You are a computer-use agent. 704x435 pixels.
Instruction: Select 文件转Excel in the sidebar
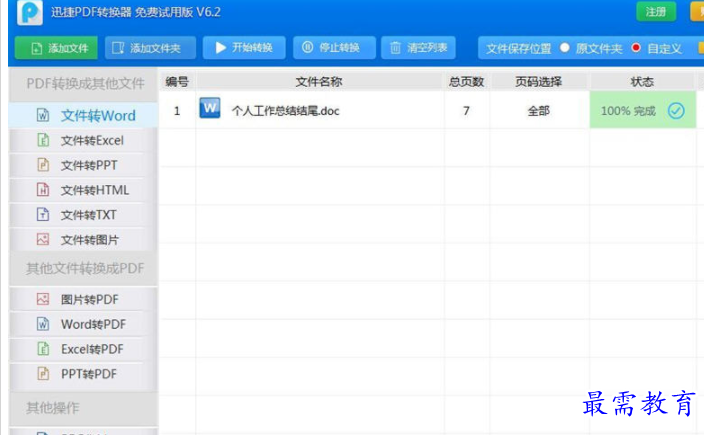coord(84,140)
